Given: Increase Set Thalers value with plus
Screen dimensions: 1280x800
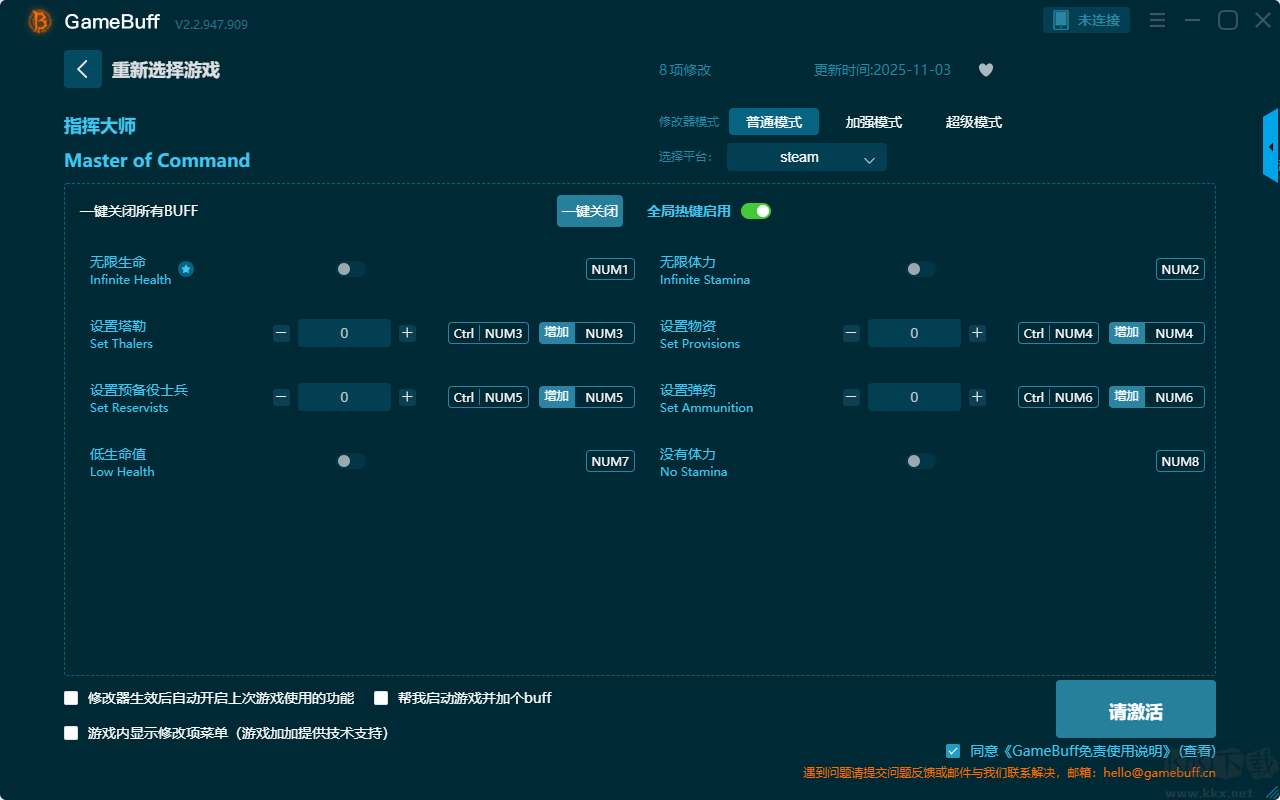Looking at the screenshot, I should [x=408, y=333].
